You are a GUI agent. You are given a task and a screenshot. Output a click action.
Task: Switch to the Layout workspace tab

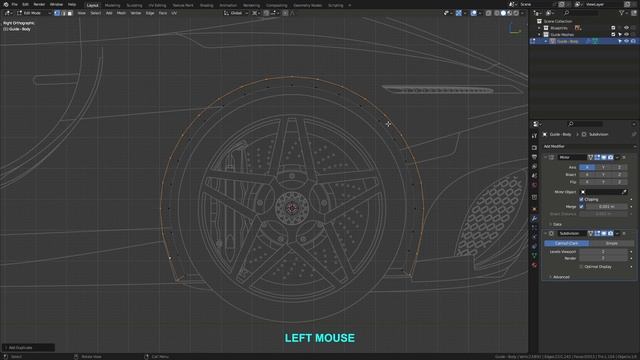(x=93, y=5)
